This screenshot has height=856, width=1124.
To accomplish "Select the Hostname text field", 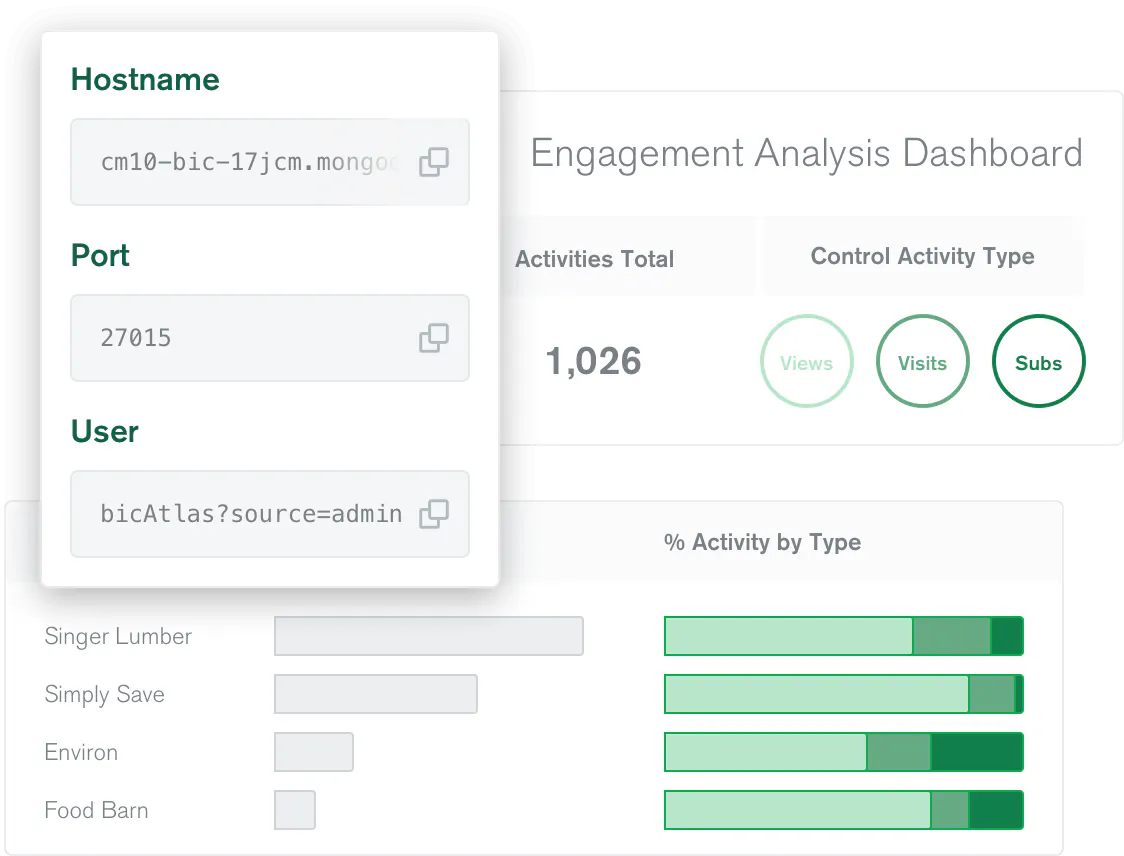I will click(x=250, y=162).
